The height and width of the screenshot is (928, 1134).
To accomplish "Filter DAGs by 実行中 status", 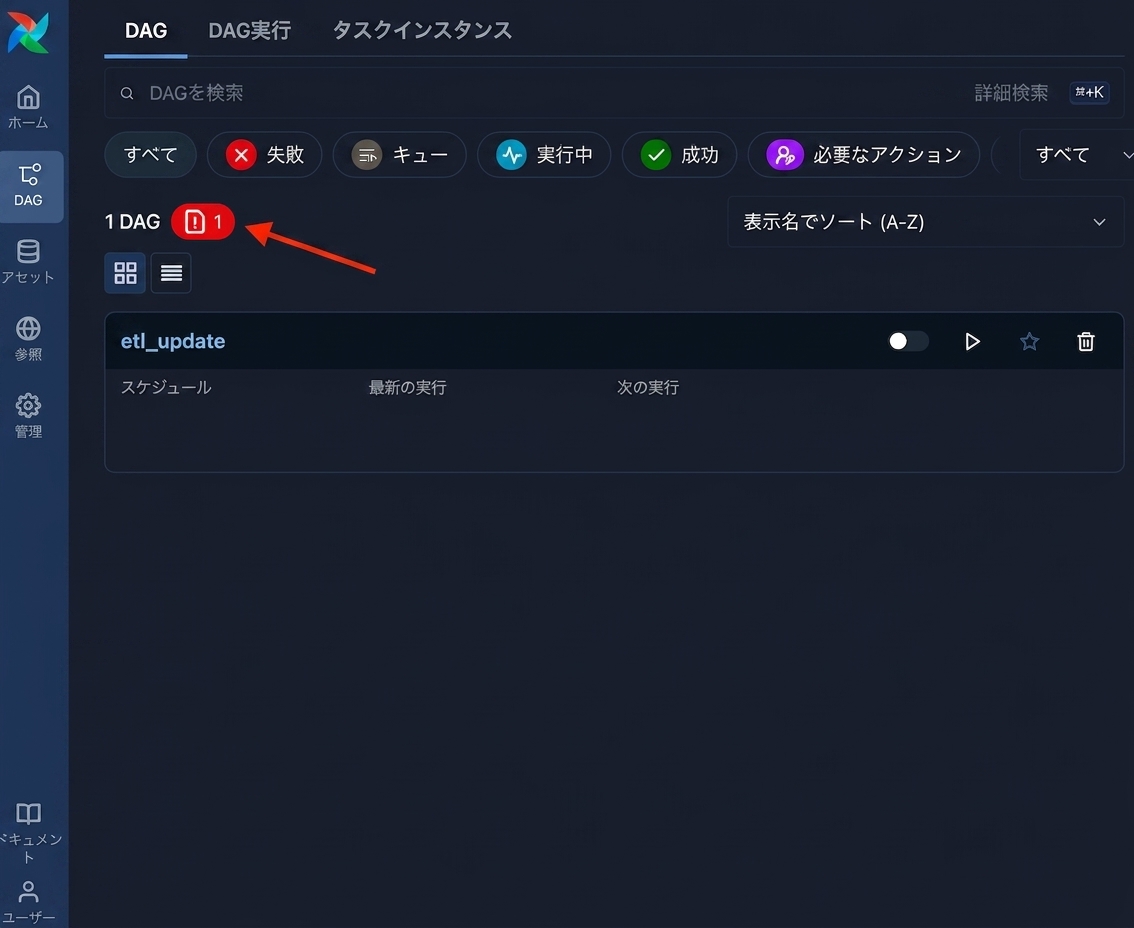I will pos(544,155).
